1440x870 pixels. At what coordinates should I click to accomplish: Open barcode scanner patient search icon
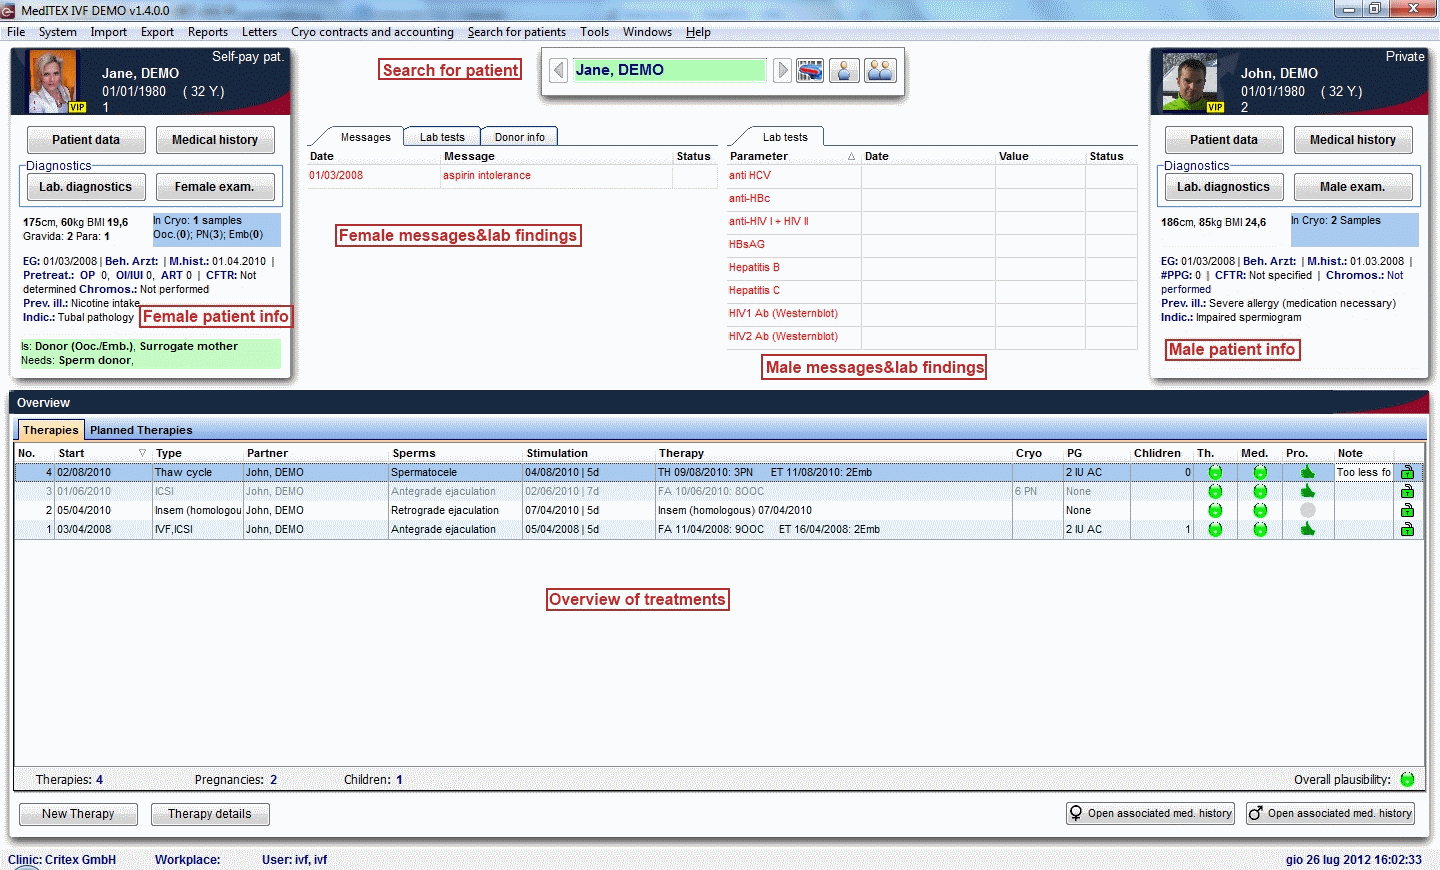[810, 70]
